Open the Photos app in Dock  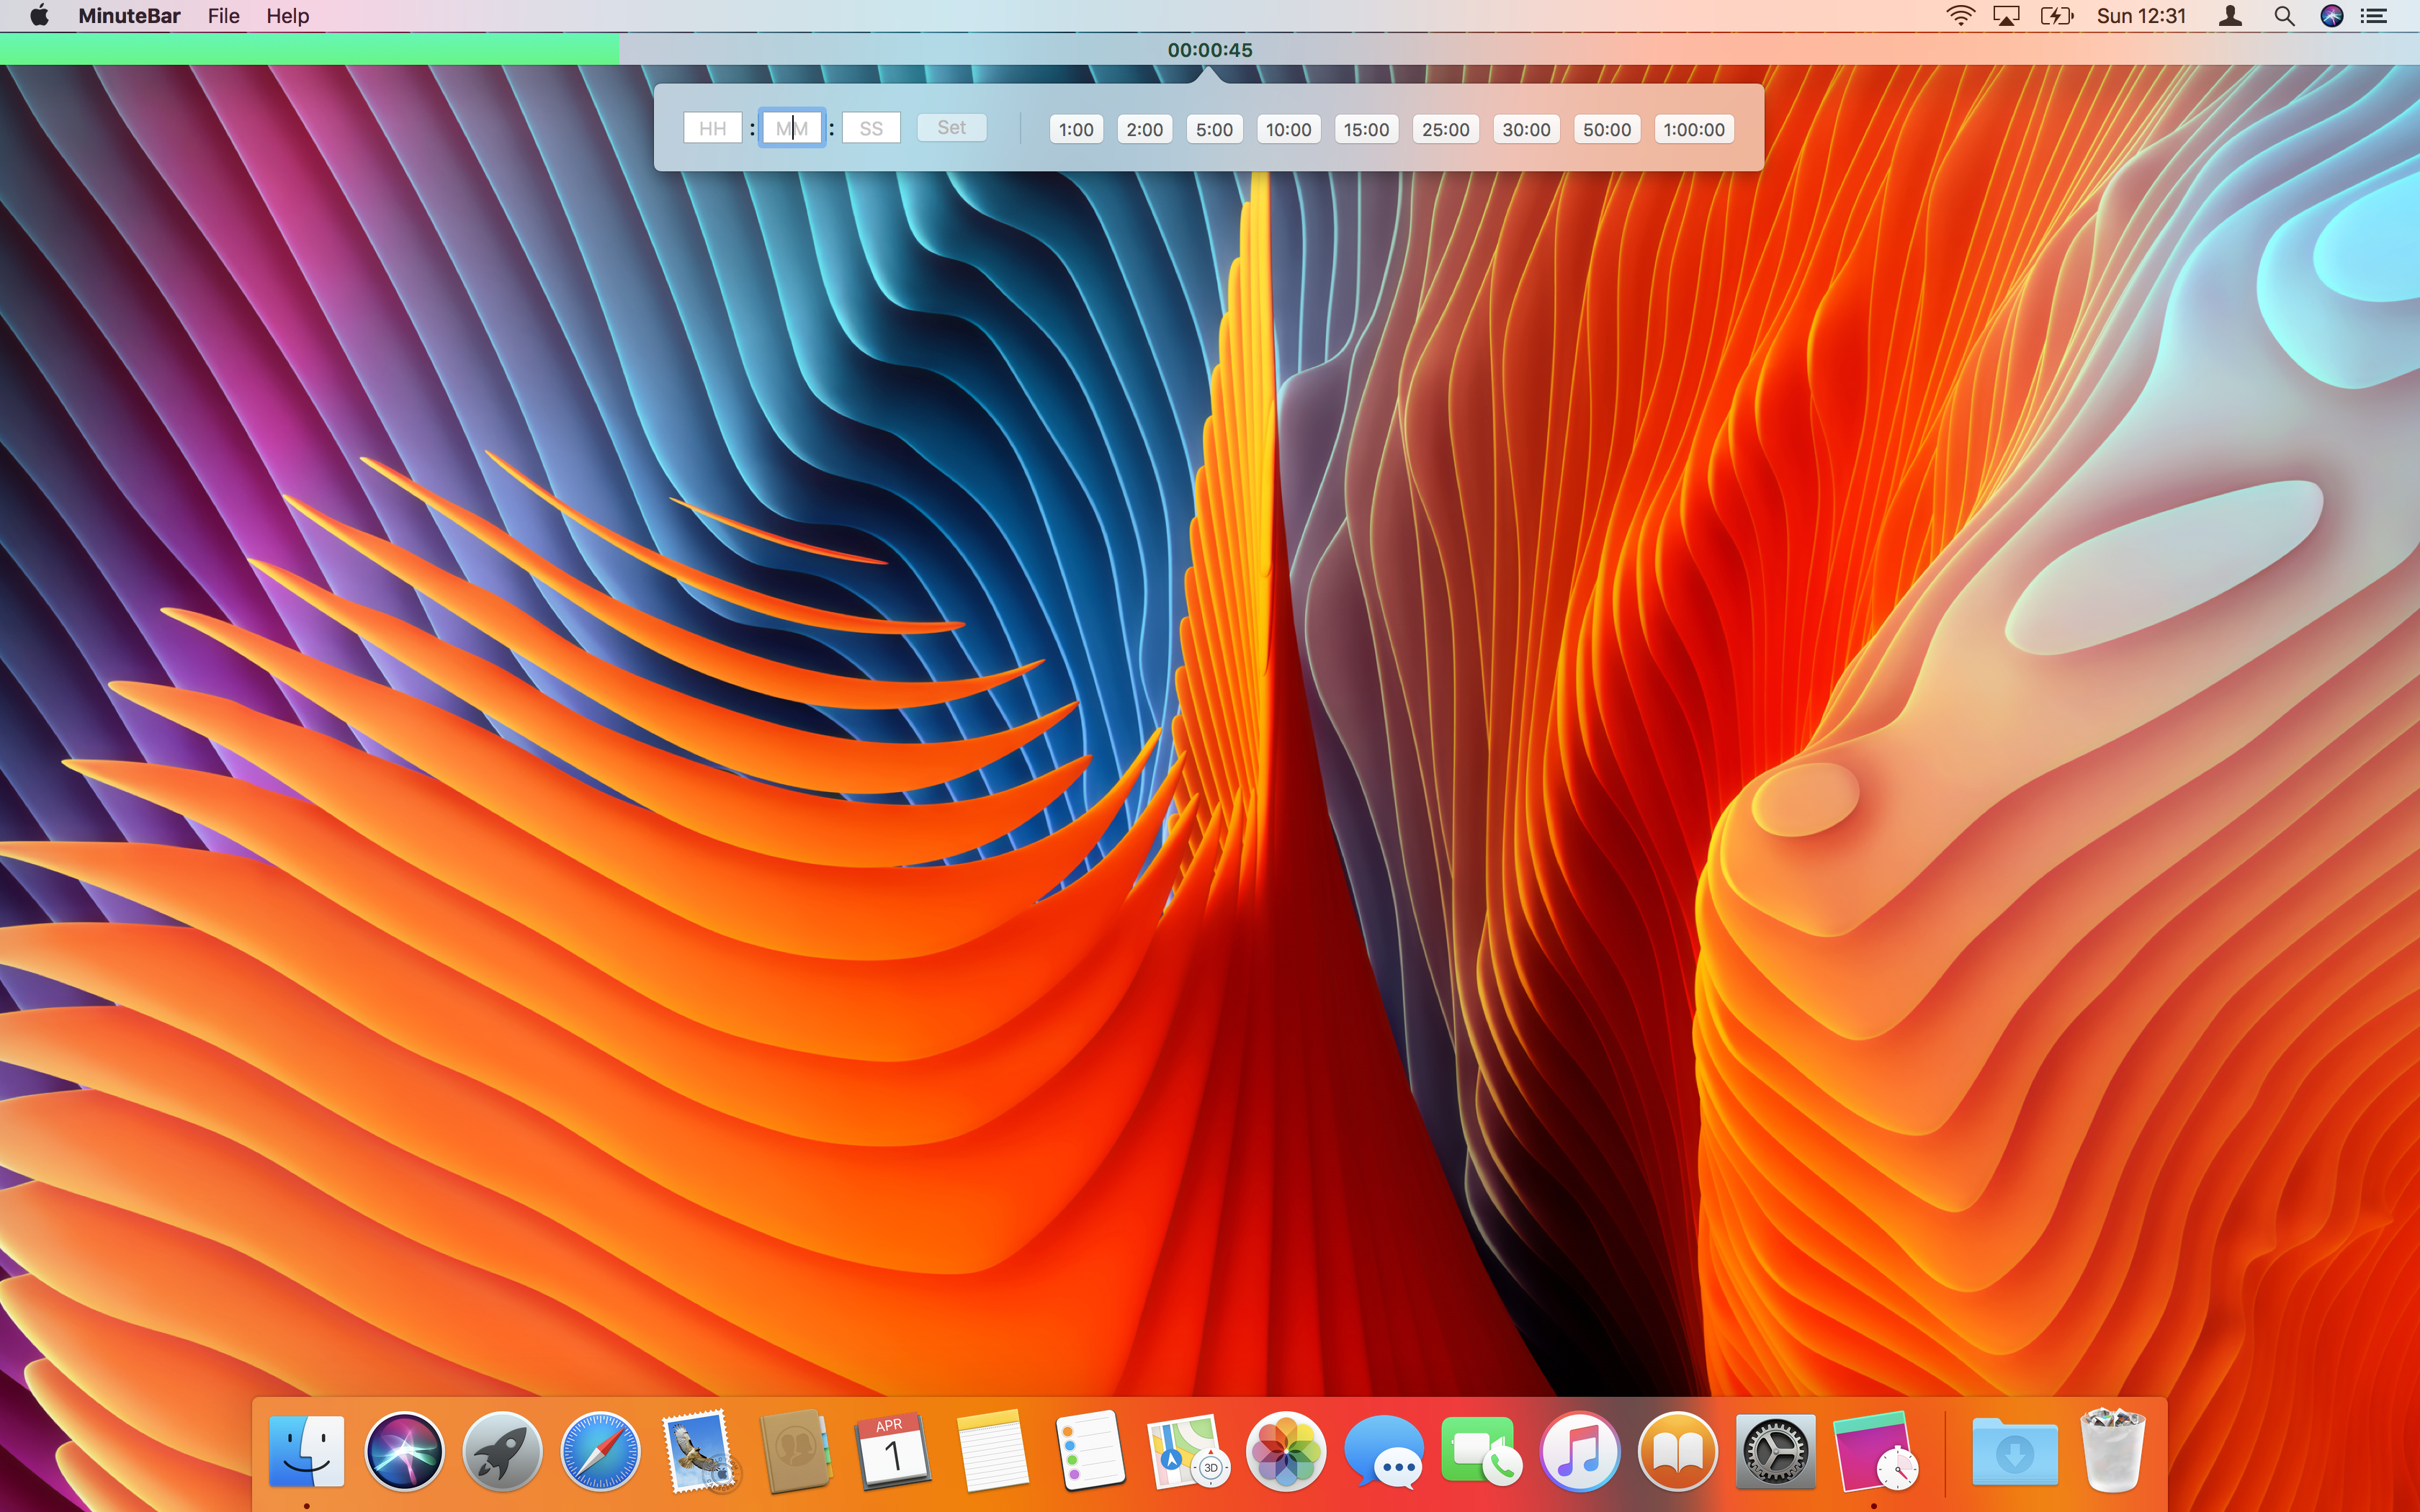coord(1286,1451)
